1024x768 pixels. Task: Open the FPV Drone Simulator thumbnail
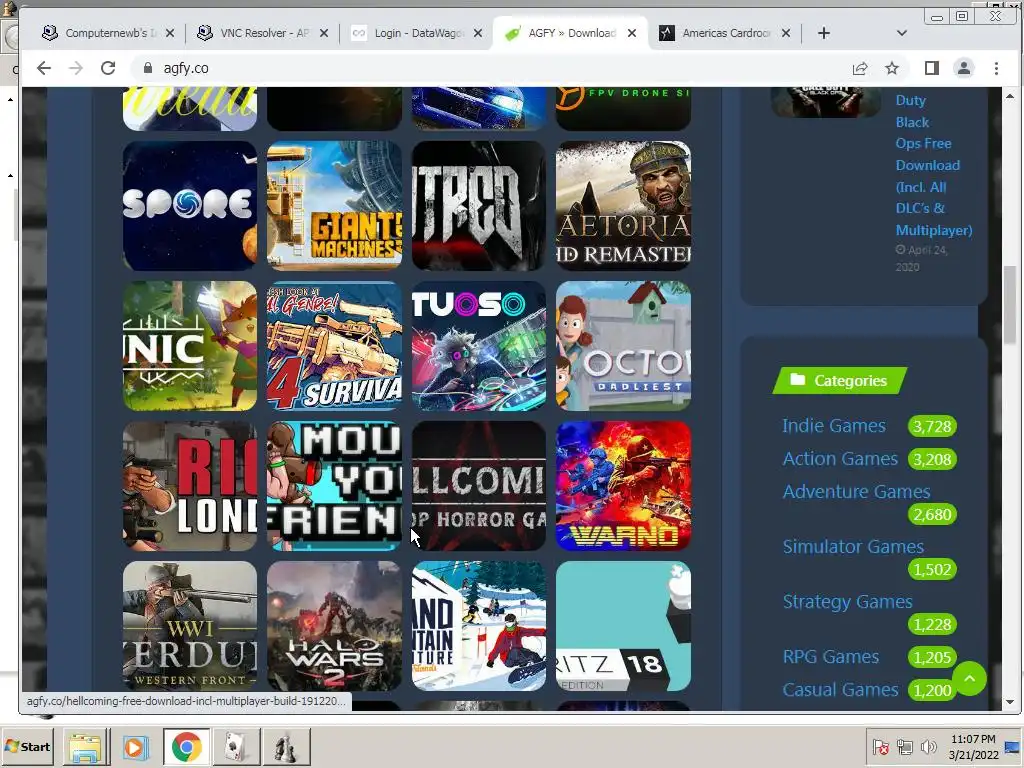click(x=623, y=108)
